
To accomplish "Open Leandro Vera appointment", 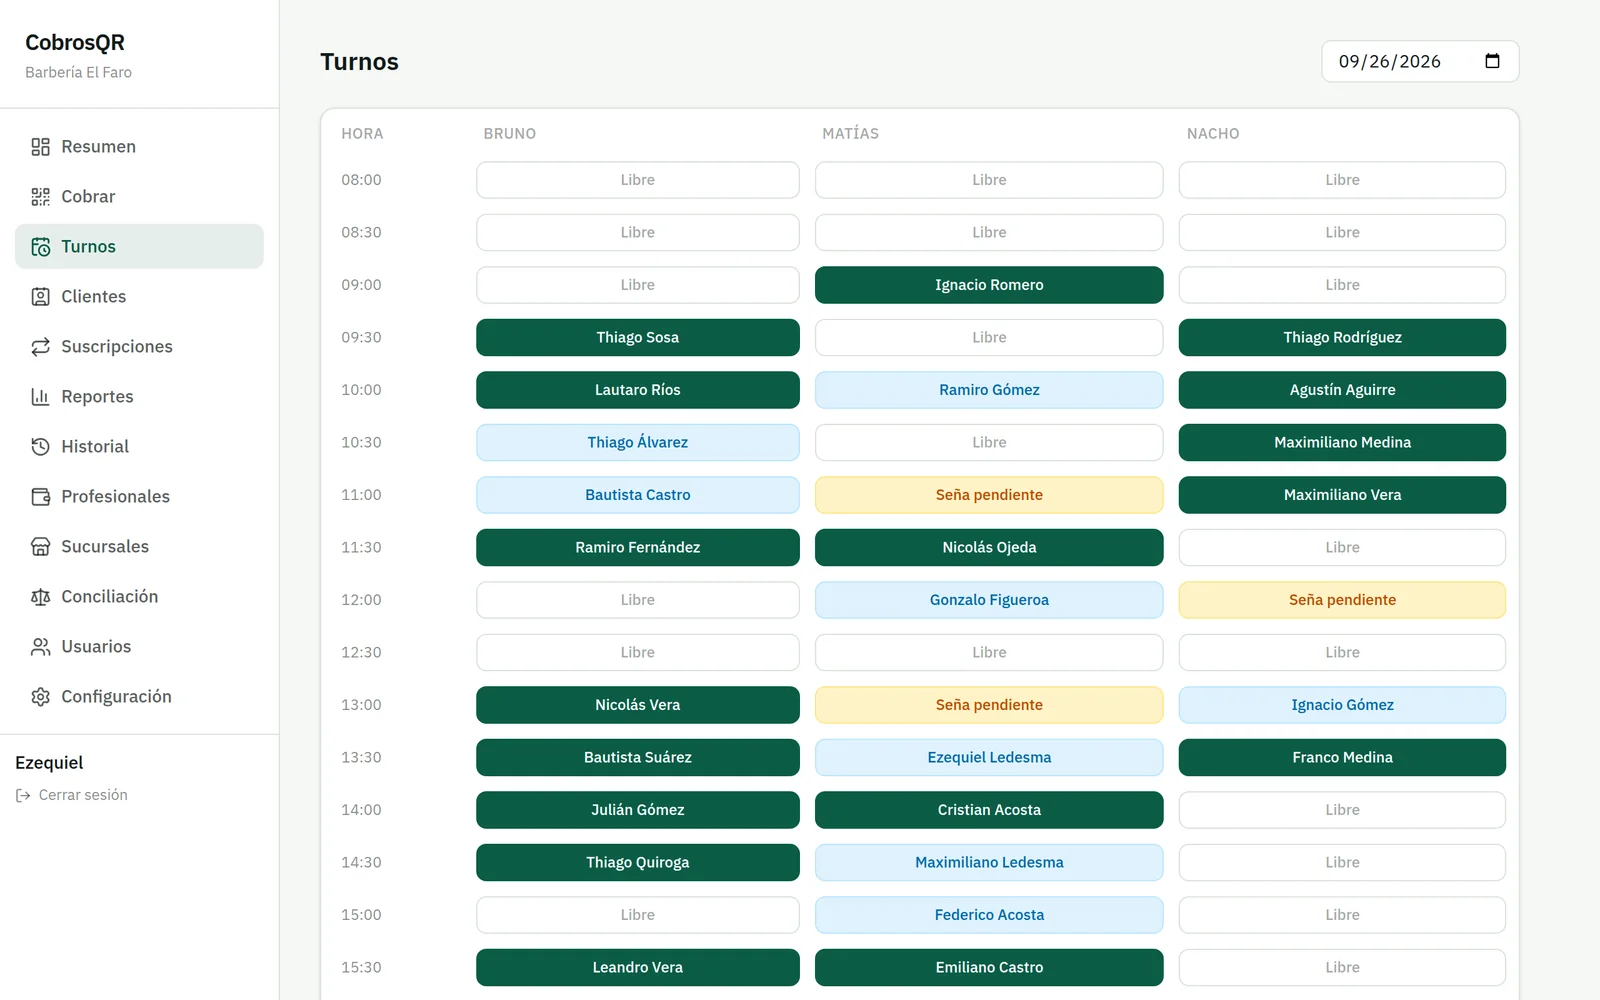I will pyautogui.click(x=638, y=967).
